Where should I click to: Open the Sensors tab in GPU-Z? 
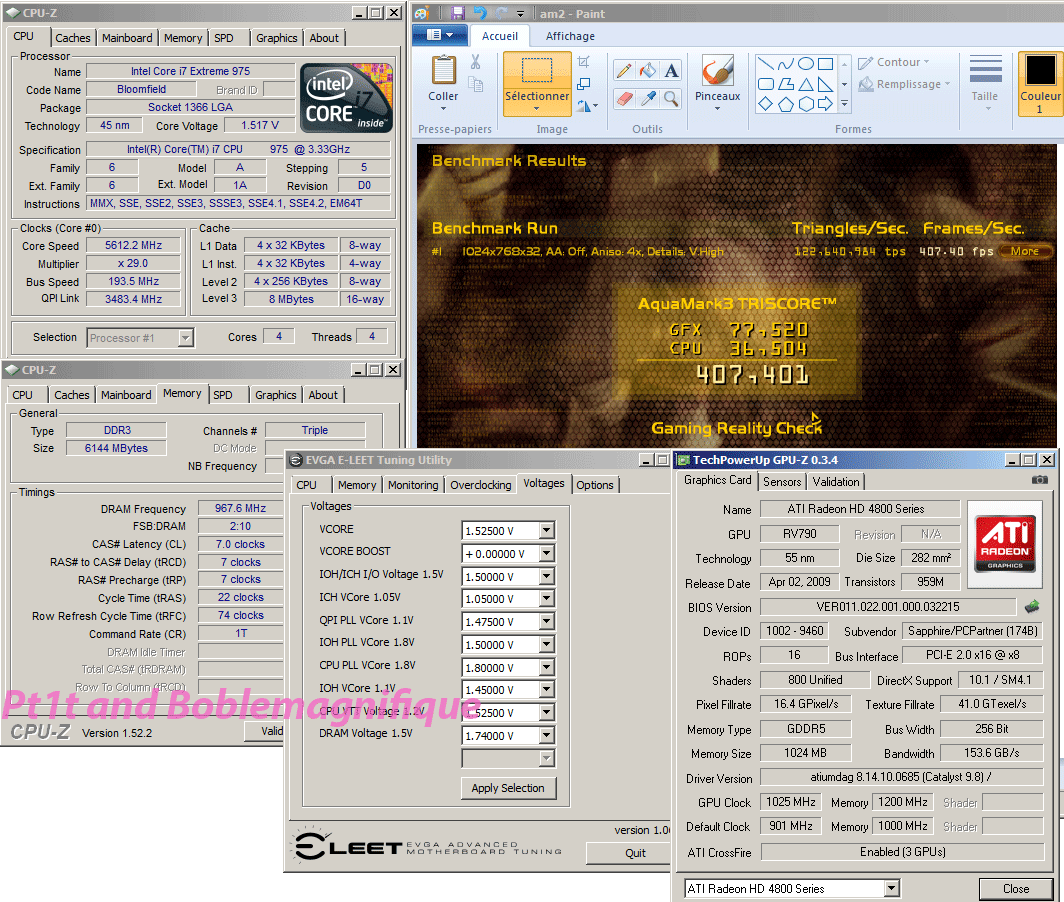point(782,481)
